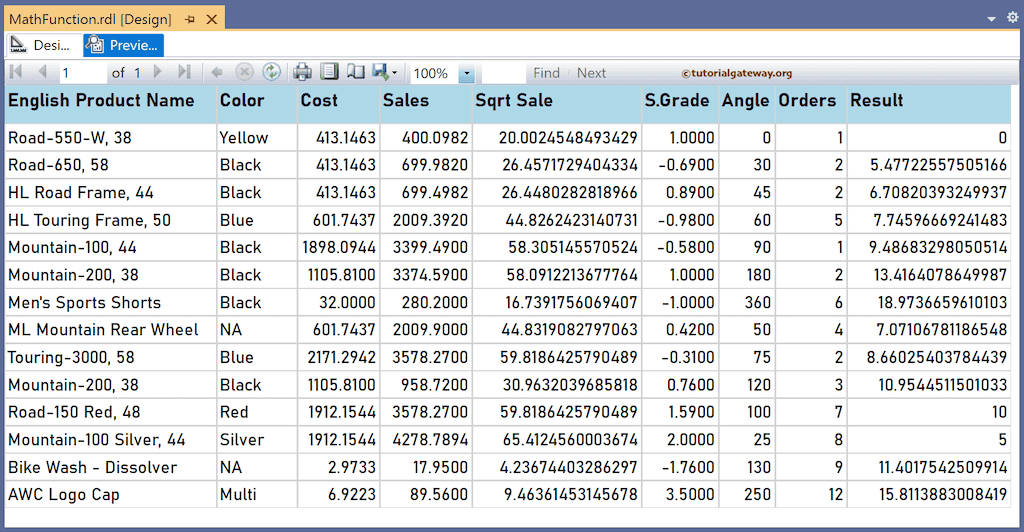Click the Red color cell

[257, 412]
